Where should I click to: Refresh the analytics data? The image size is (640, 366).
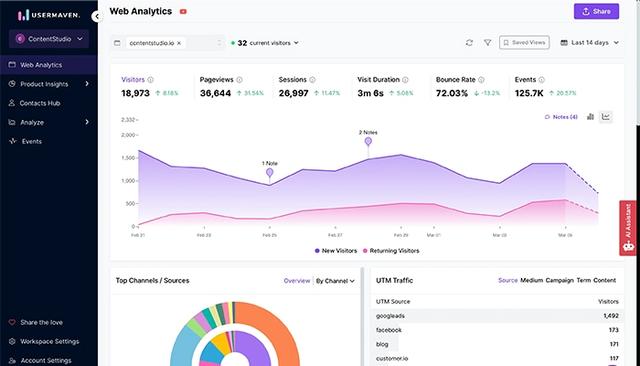(469, 42)
